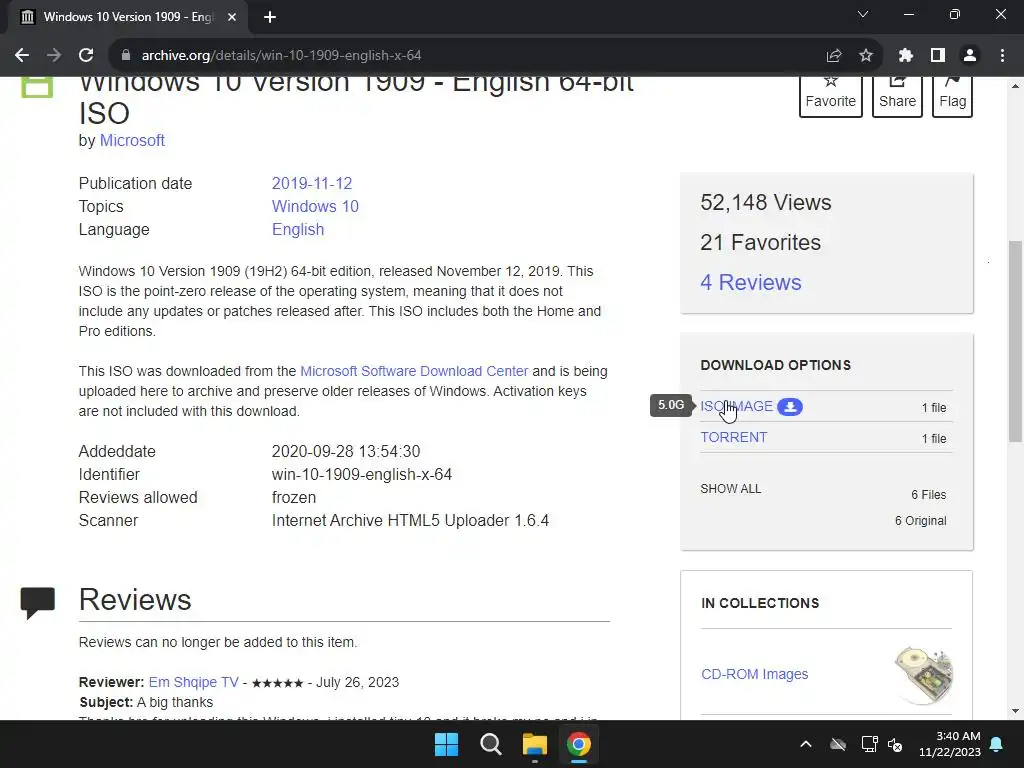
Task: Open Chrome extensions puzzle icon
Action: click(x=905, y=56)
